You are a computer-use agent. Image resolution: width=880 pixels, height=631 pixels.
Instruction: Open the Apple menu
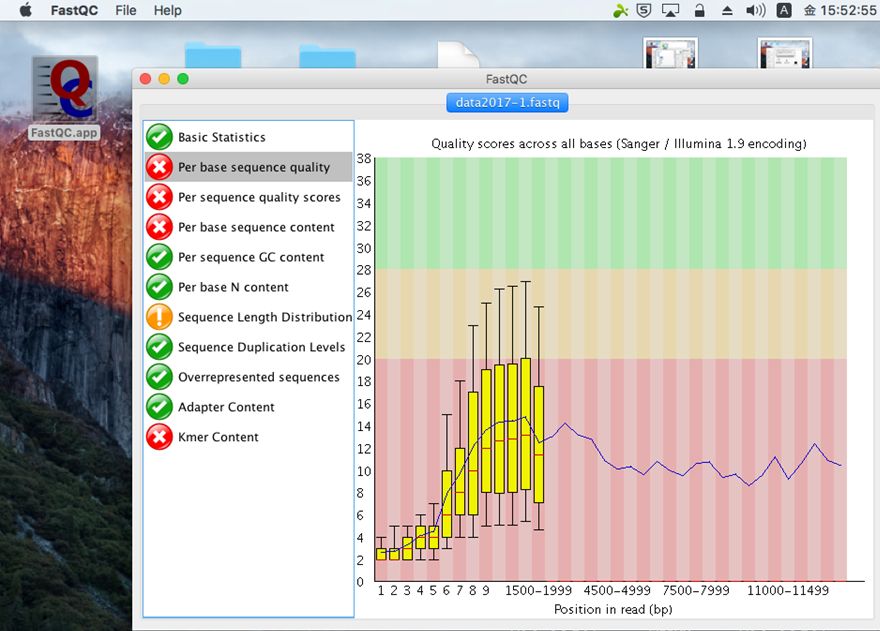pyautogui.click(x=25, y=10)
